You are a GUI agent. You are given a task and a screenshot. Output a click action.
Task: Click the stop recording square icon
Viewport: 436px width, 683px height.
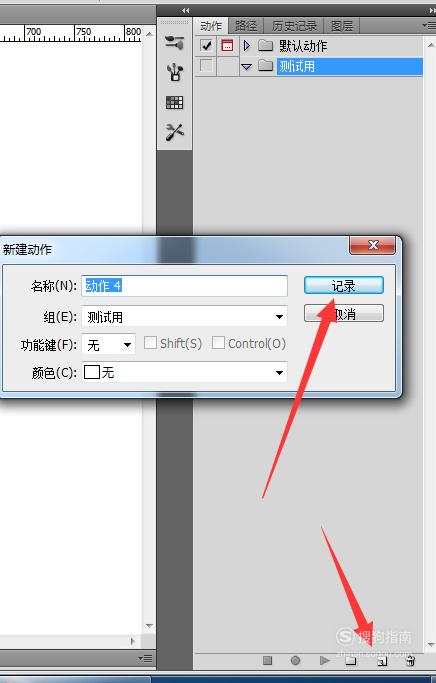[267, 661]
